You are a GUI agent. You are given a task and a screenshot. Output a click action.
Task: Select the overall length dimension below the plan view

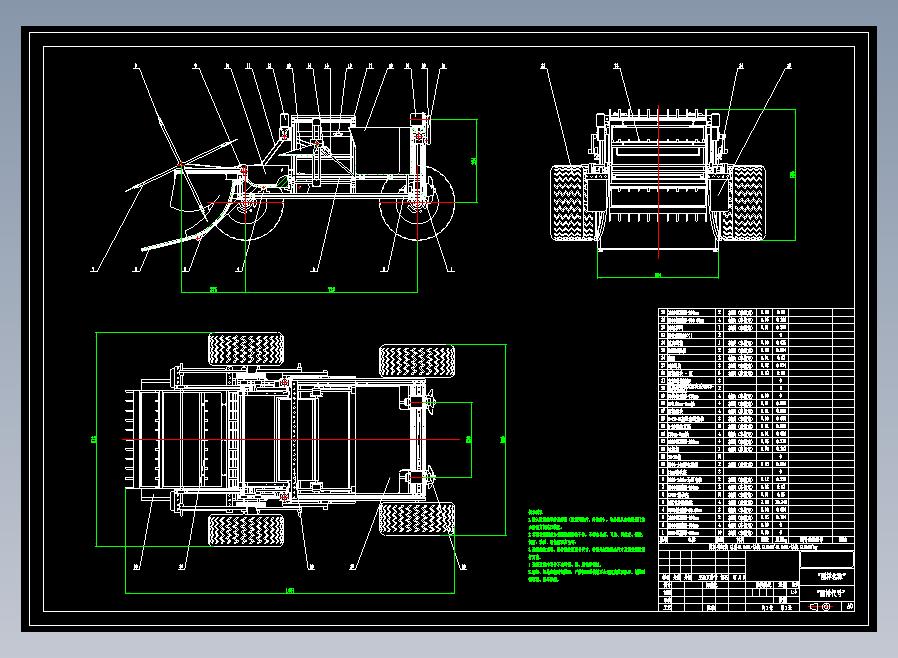290,592
